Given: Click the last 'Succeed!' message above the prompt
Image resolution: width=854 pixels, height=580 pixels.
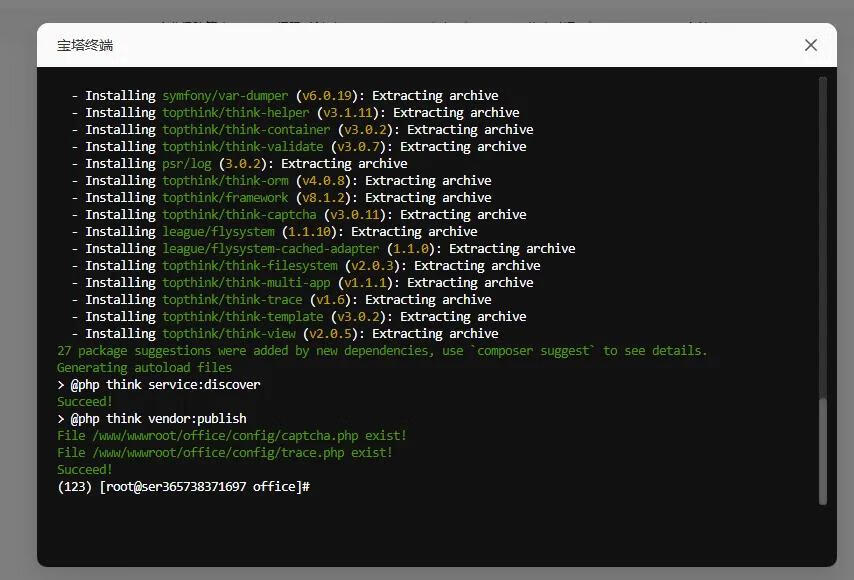Looking at the screenshot, I should [x=84, y=469].
